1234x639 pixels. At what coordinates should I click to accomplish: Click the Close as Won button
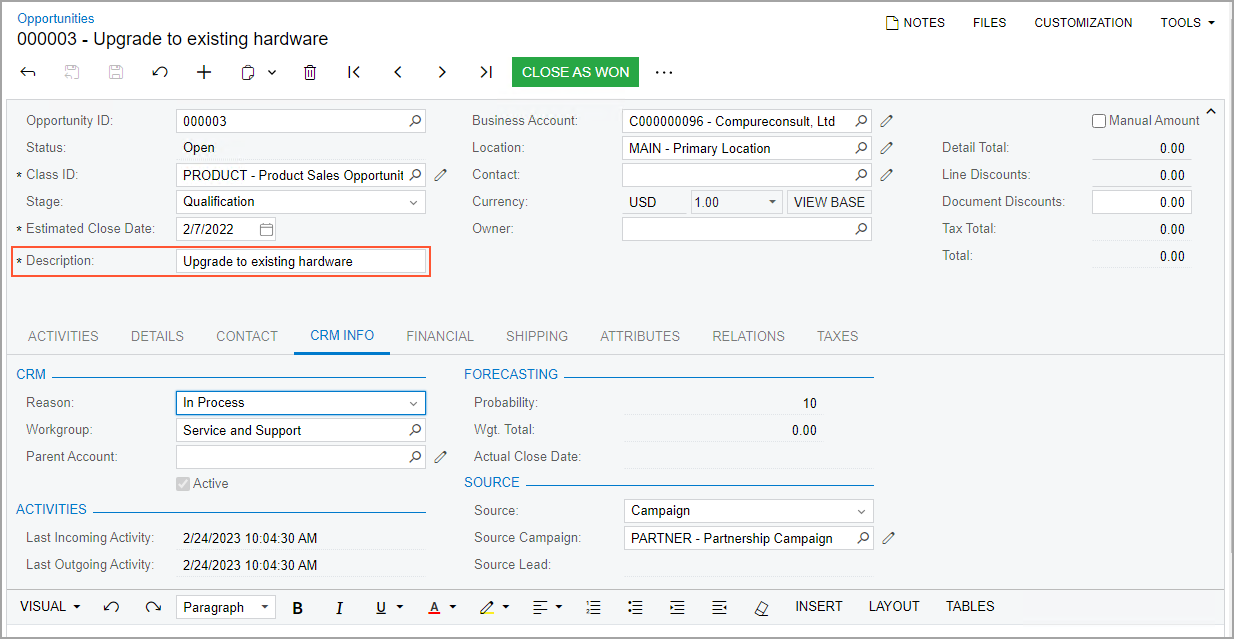(575, 72)
